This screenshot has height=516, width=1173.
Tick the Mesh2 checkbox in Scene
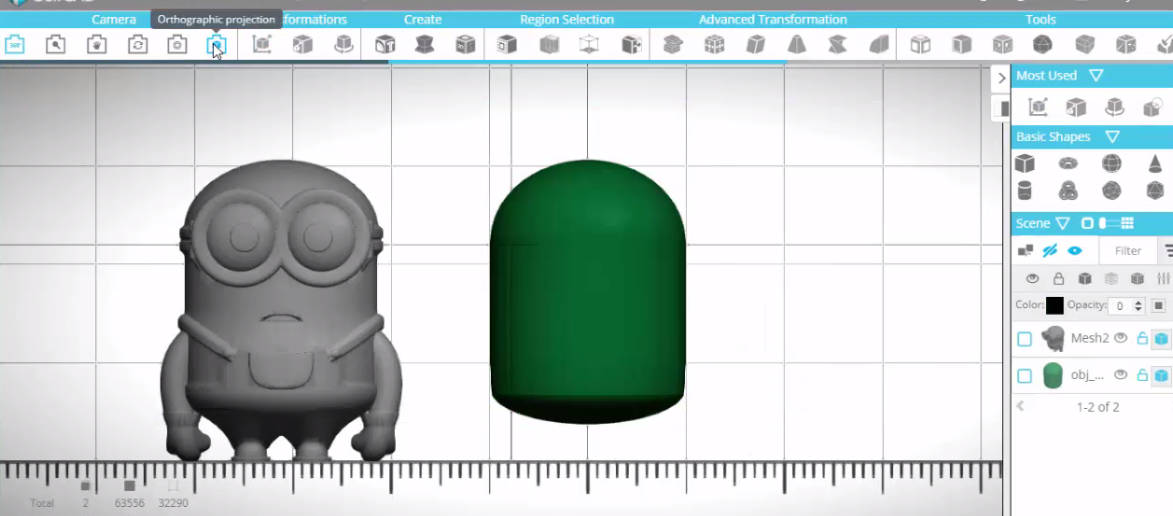click(x=1024, y=340)
